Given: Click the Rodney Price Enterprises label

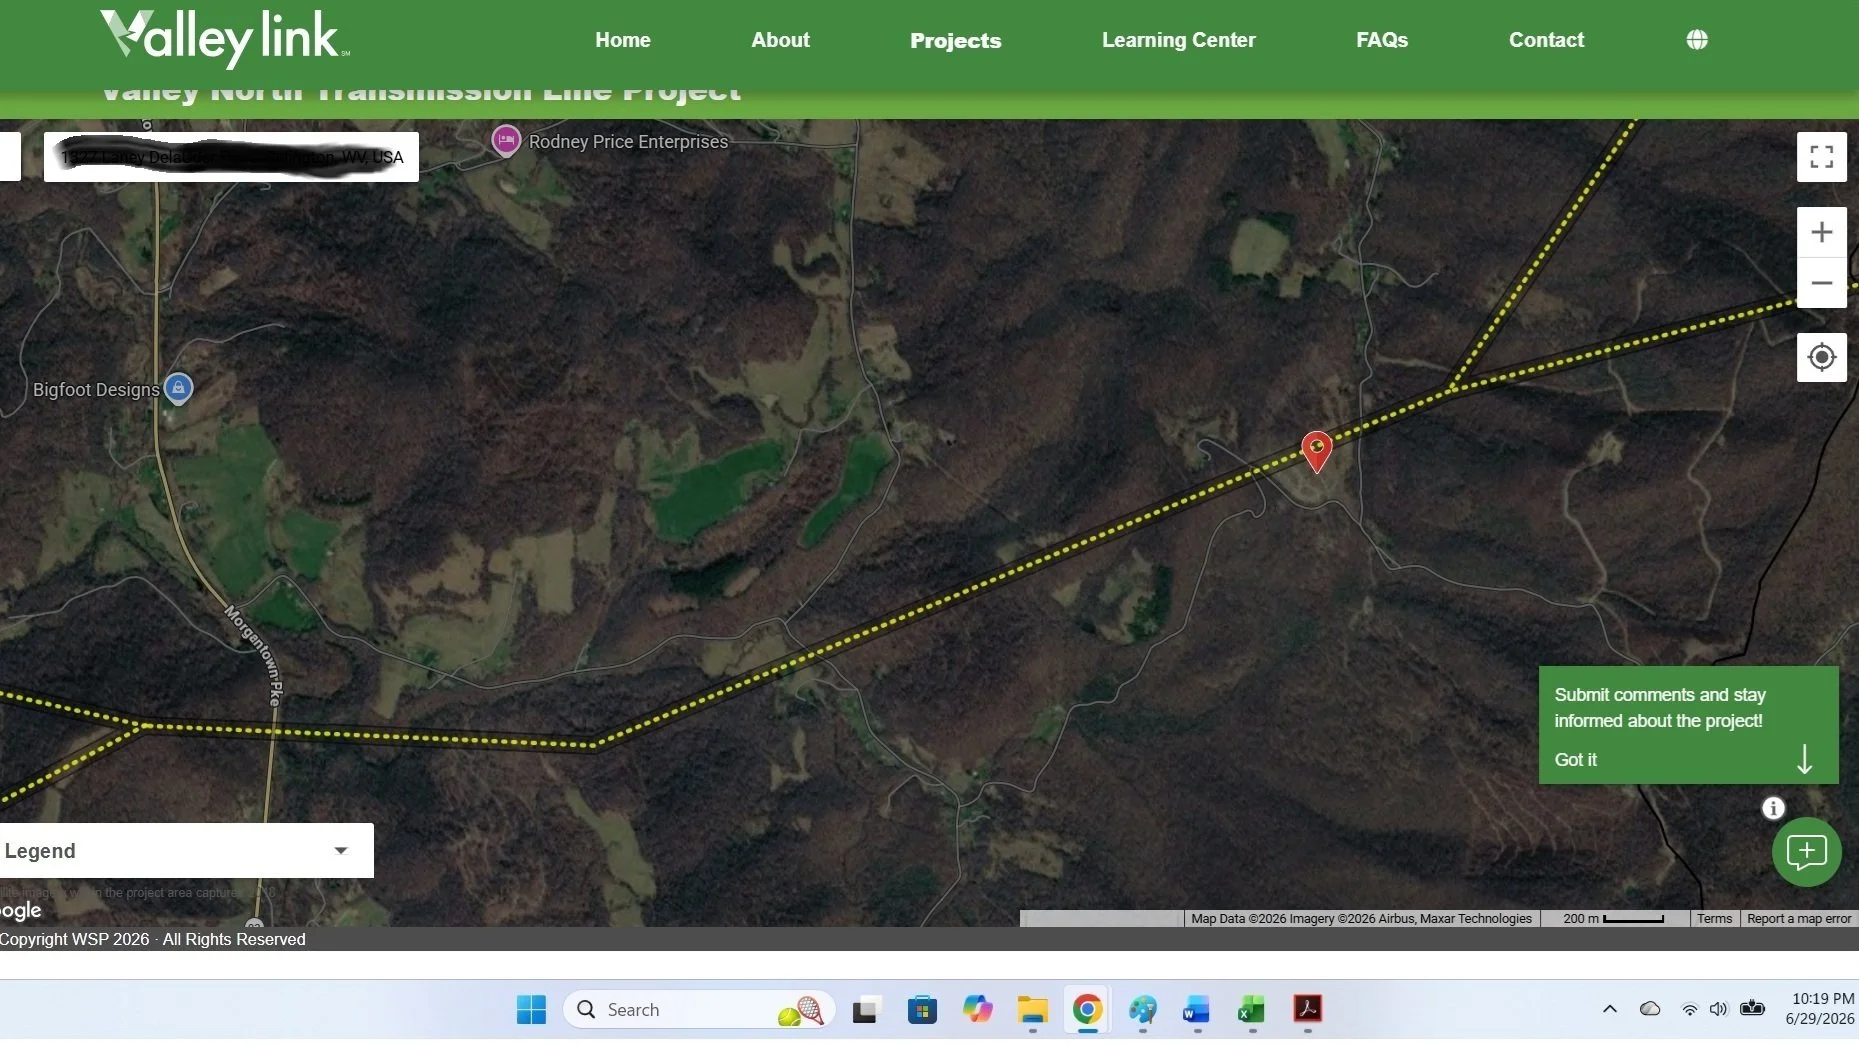Looking at the screenshot, I should pyautogui.click(x=628, y=142).
